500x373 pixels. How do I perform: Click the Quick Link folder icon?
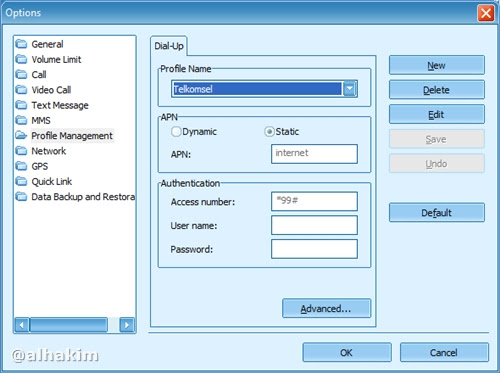[x=21, y=181]
